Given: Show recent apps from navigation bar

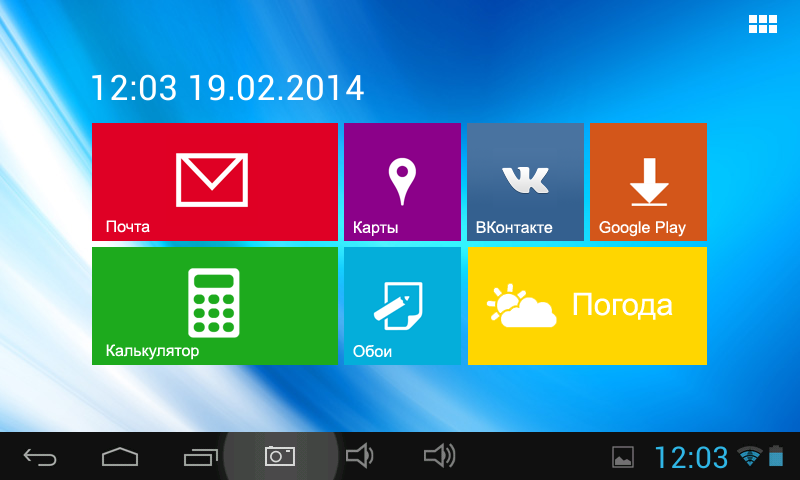Looking at the screenshot, I should (x=200, y=457).
